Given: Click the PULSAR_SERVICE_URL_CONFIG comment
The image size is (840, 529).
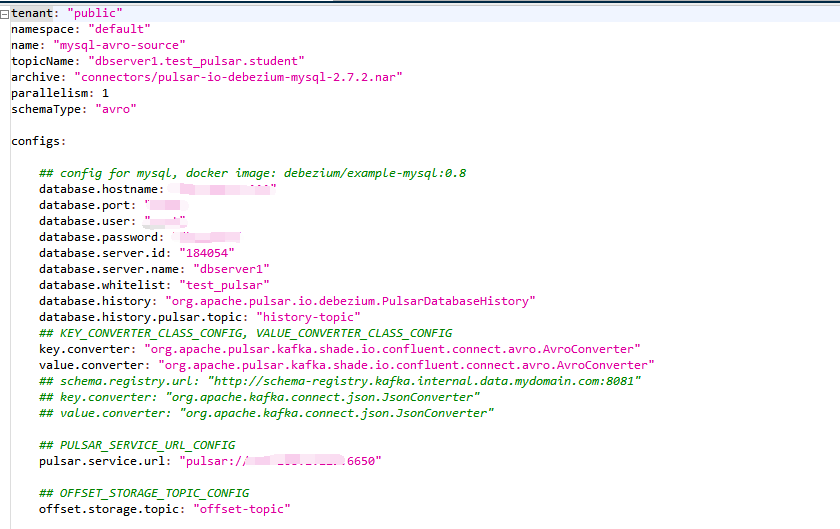Looking at the screenshot, I should point(137,445).
